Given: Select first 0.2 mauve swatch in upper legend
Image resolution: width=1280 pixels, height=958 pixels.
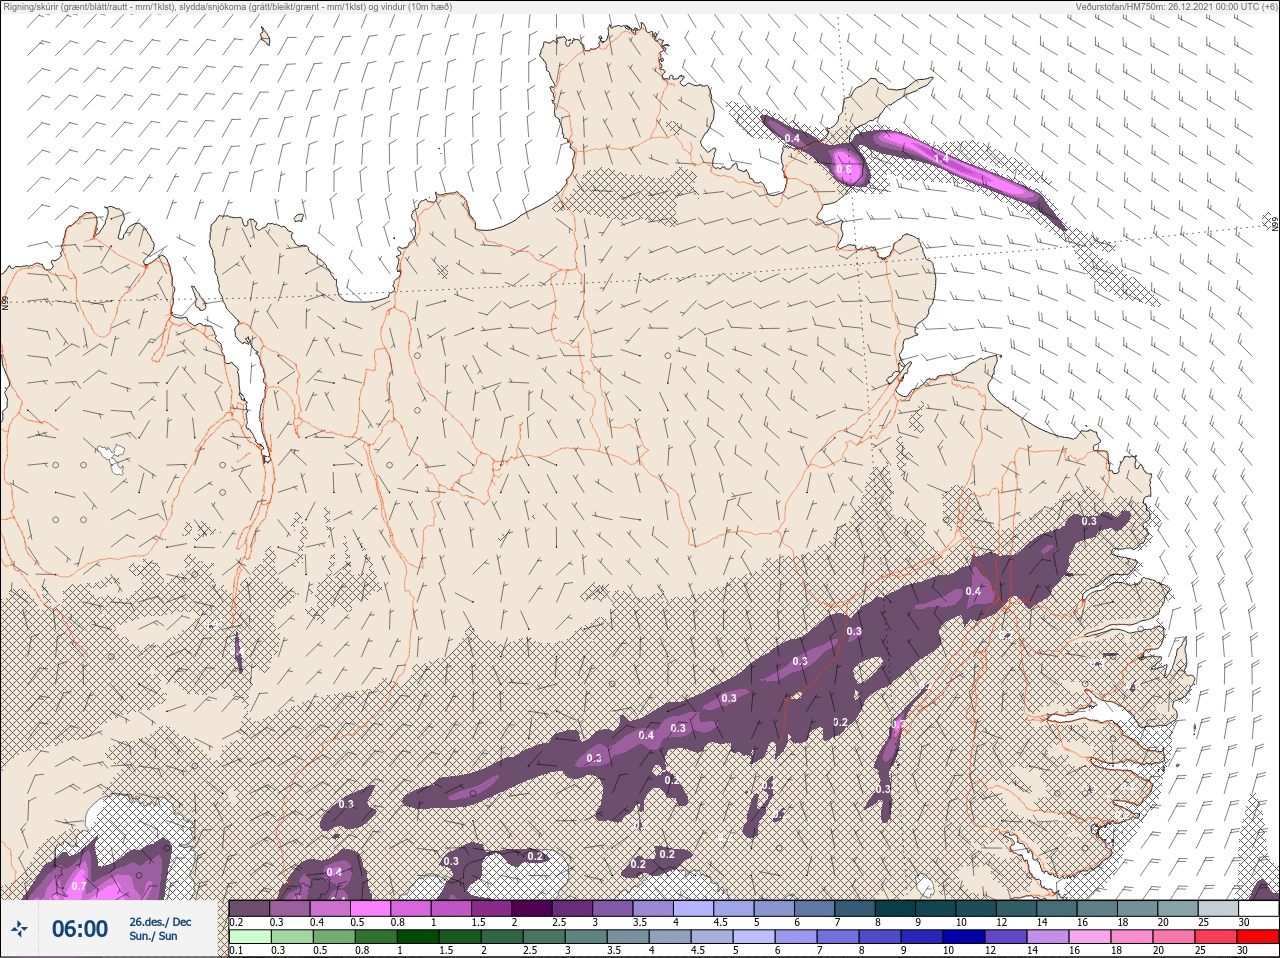Looking at the screenshot, I should coord(250,909).
